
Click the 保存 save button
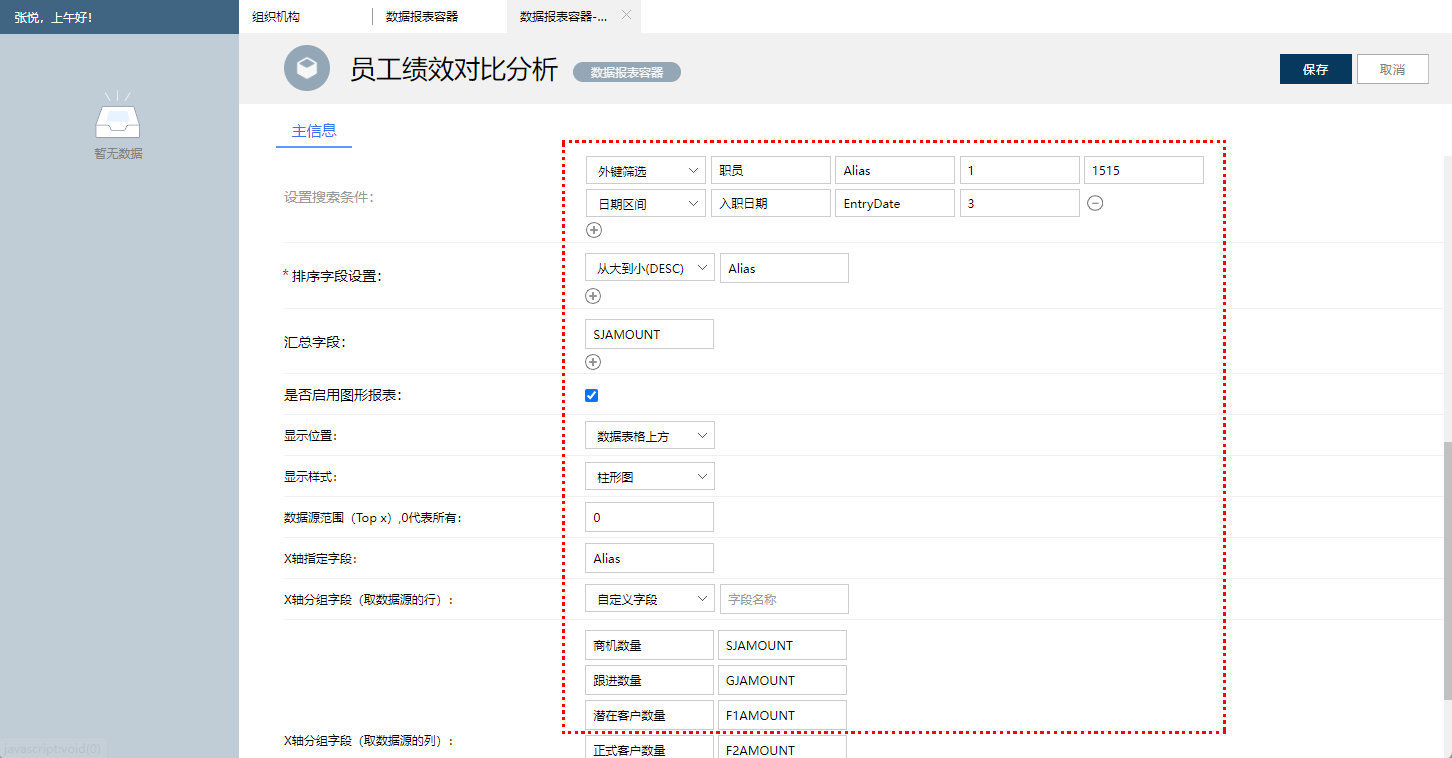tap(1315, 68)
